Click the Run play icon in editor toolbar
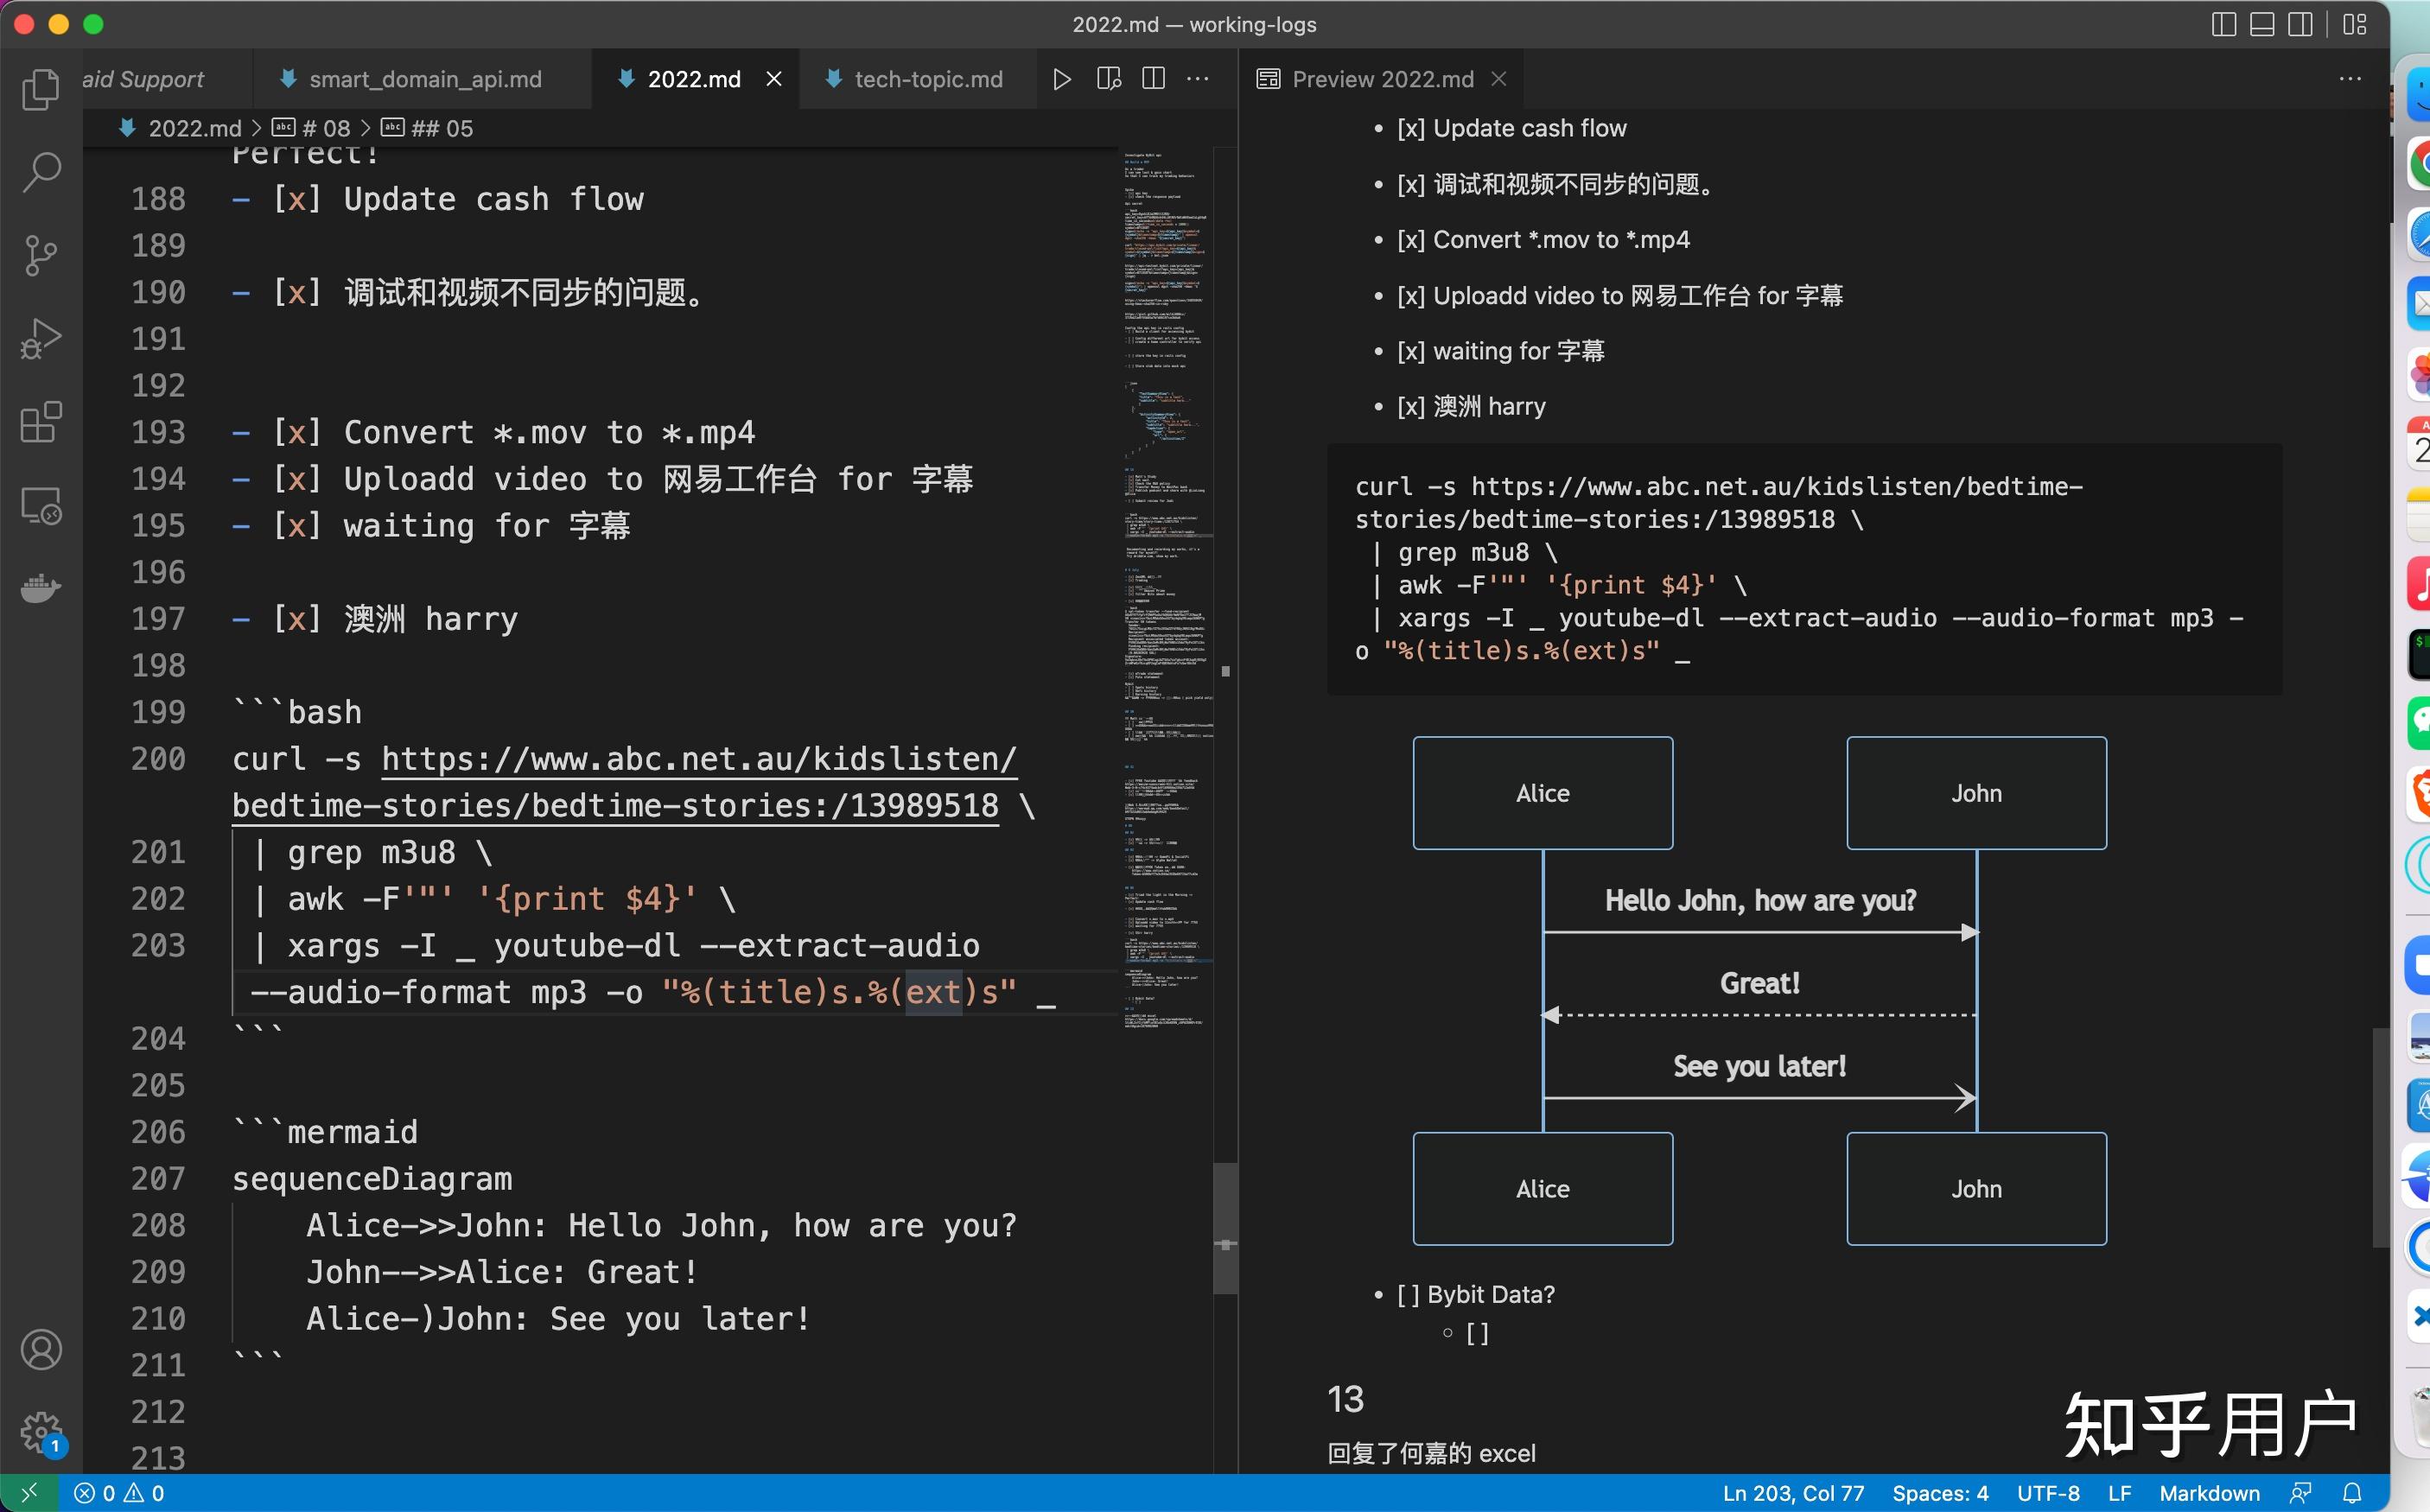Image resolution: width=2430 pixels, height=1512 pixels. (1062, 79)
